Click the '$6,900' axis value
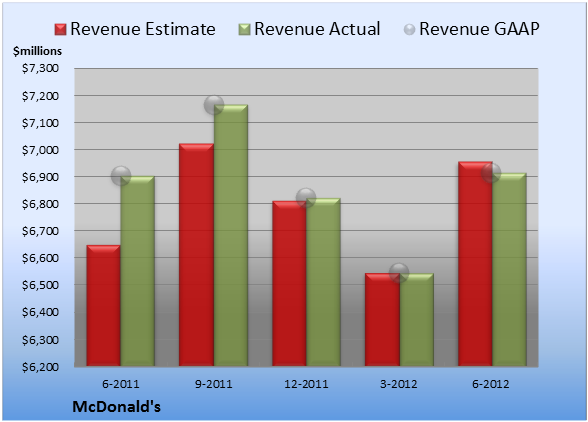Viewport: 588px width, 422px height. (40, 177)
